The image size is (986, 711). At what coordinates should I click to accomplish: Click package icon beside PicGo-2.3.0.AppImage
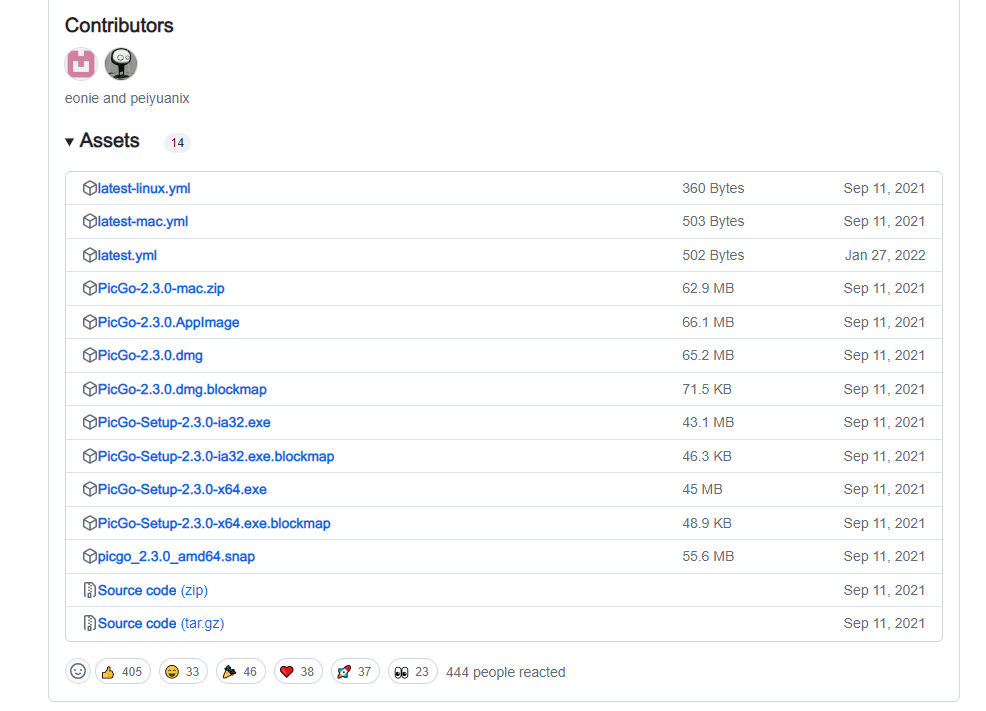(89, 322)
